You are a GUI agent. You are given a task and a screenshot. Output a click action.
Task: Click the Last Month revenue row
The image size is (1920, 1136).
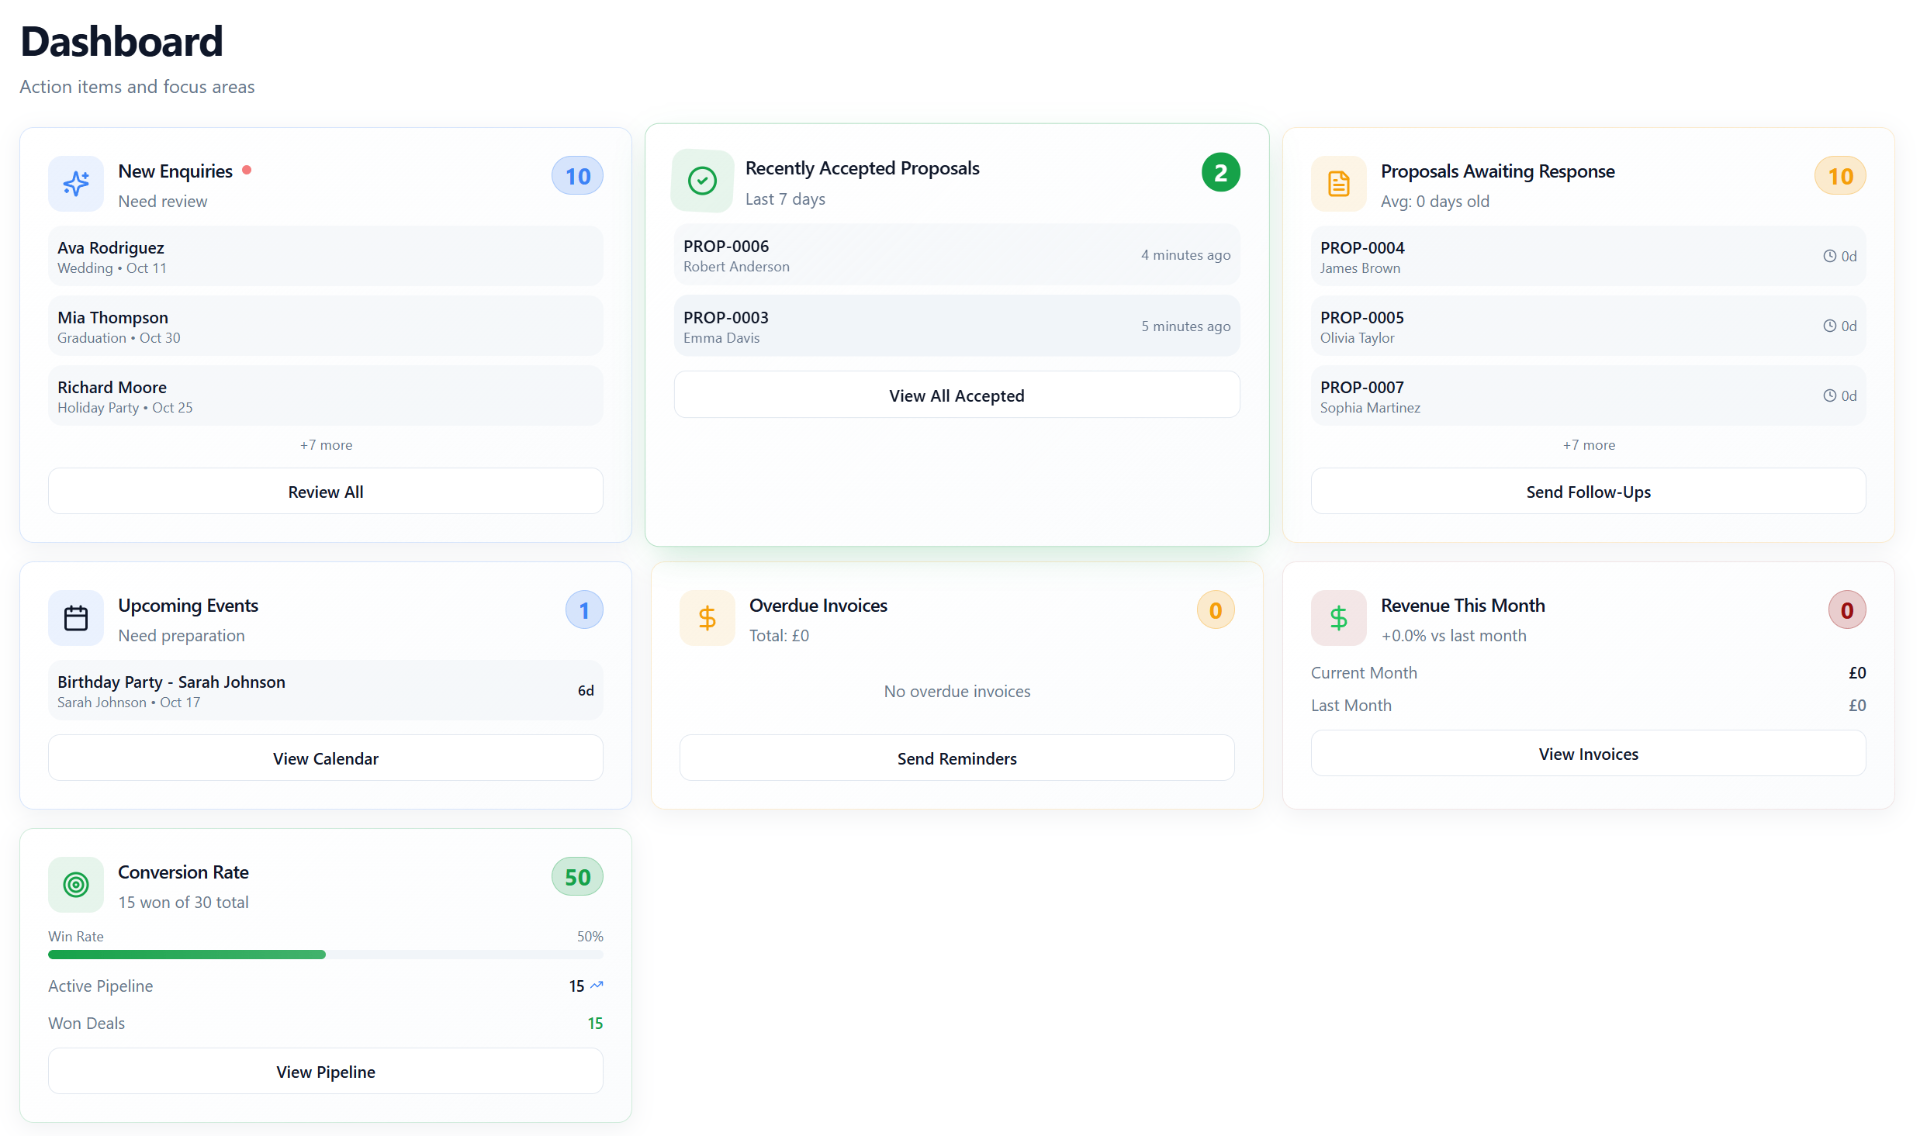click(1588, 705)
